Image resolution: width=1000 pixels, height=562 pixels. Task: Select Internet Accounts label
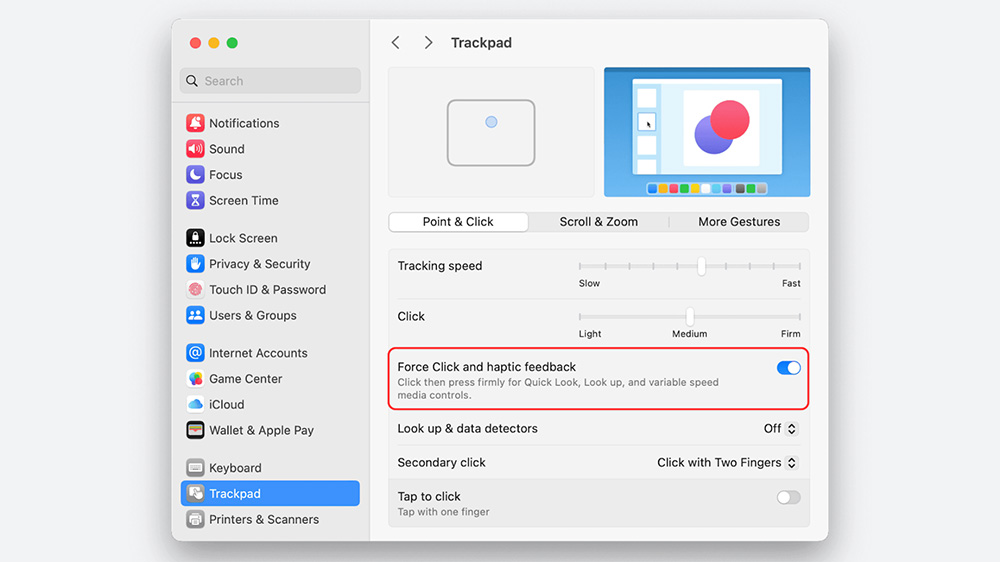pos(258,353)
